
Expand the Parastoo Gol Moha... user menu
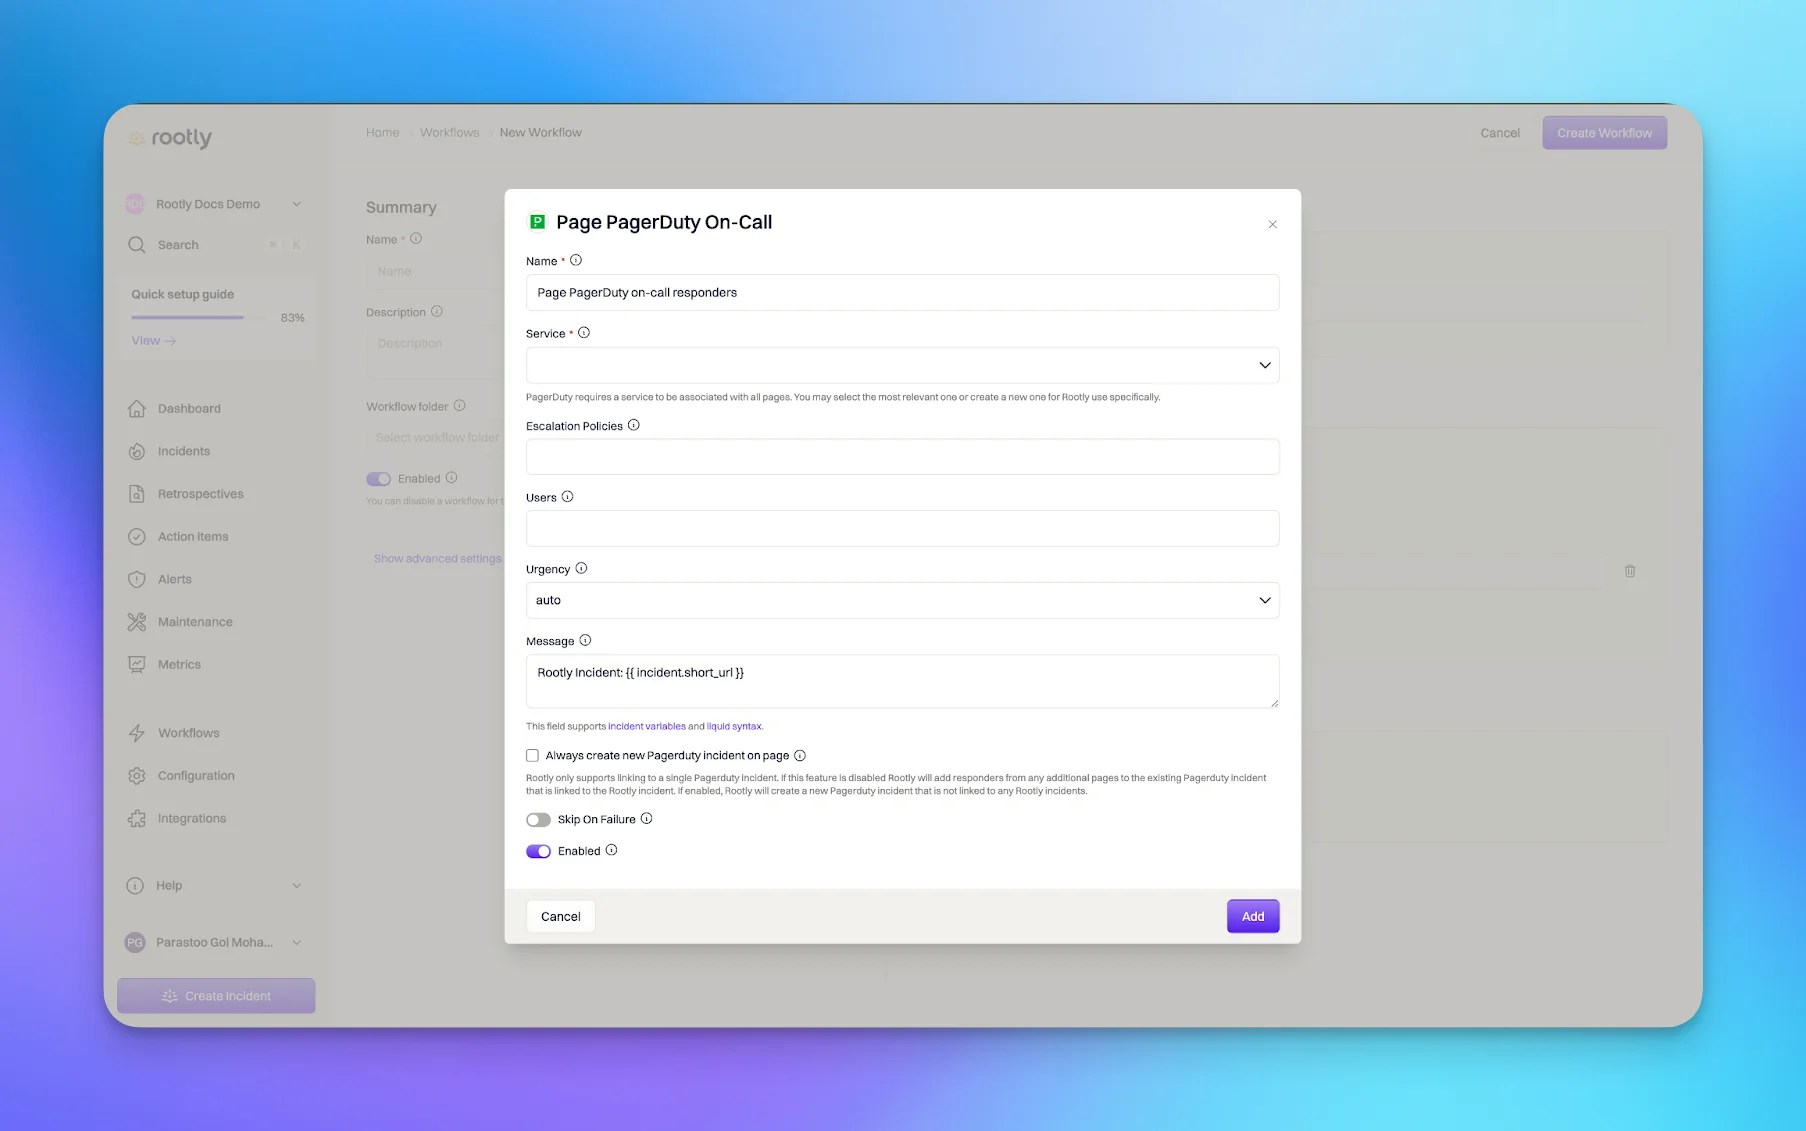point(214,942)
